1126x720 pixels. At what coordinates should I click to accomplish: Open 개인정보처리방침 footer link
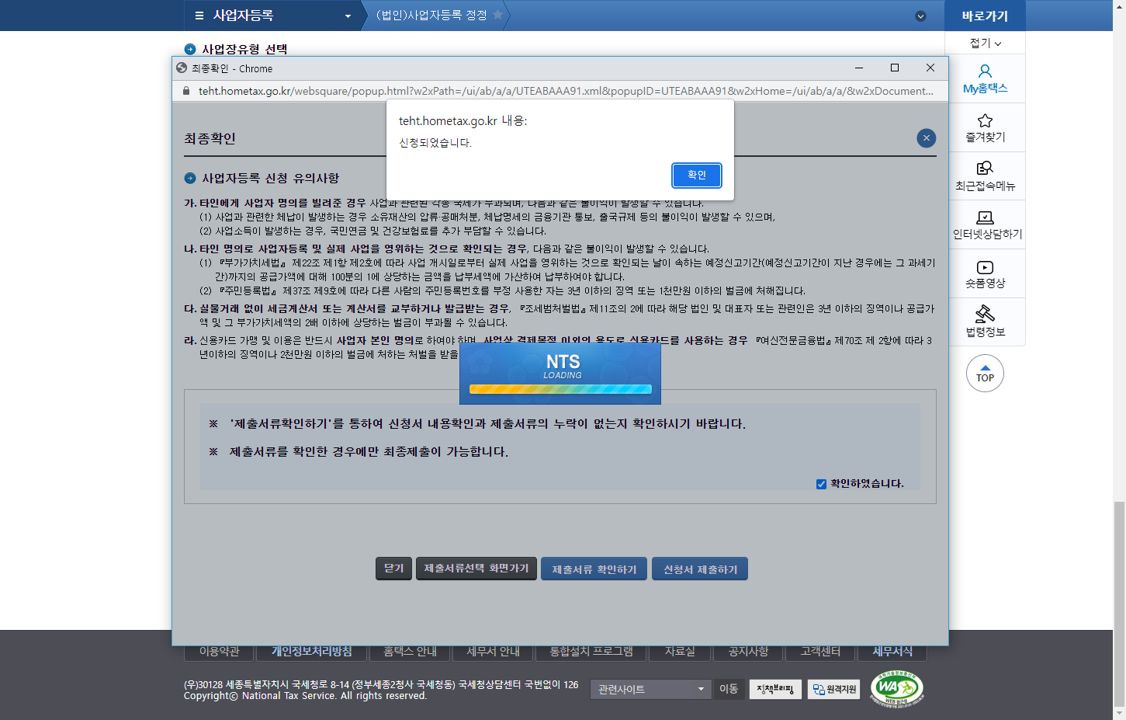[312, 651]
